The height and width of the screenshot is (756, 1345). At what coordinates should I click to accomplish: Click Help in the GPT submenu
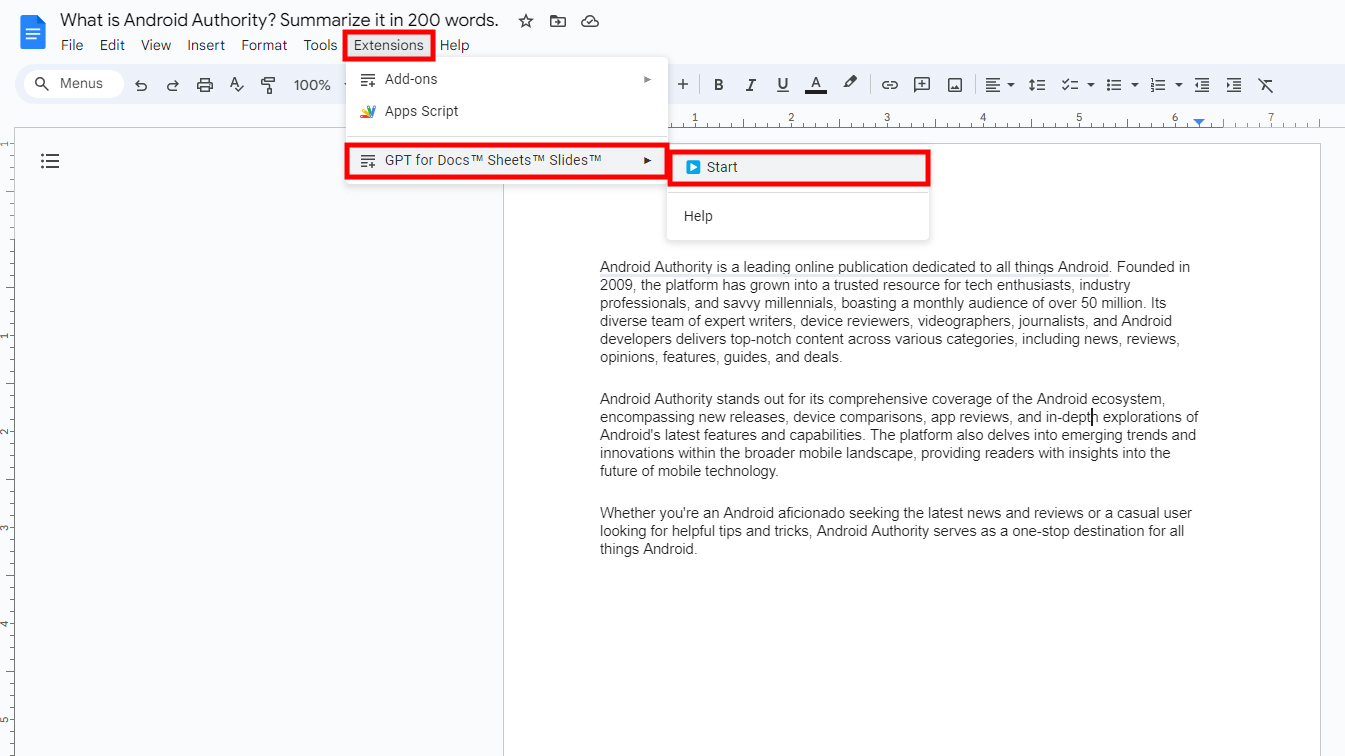(x=798, y=216)
